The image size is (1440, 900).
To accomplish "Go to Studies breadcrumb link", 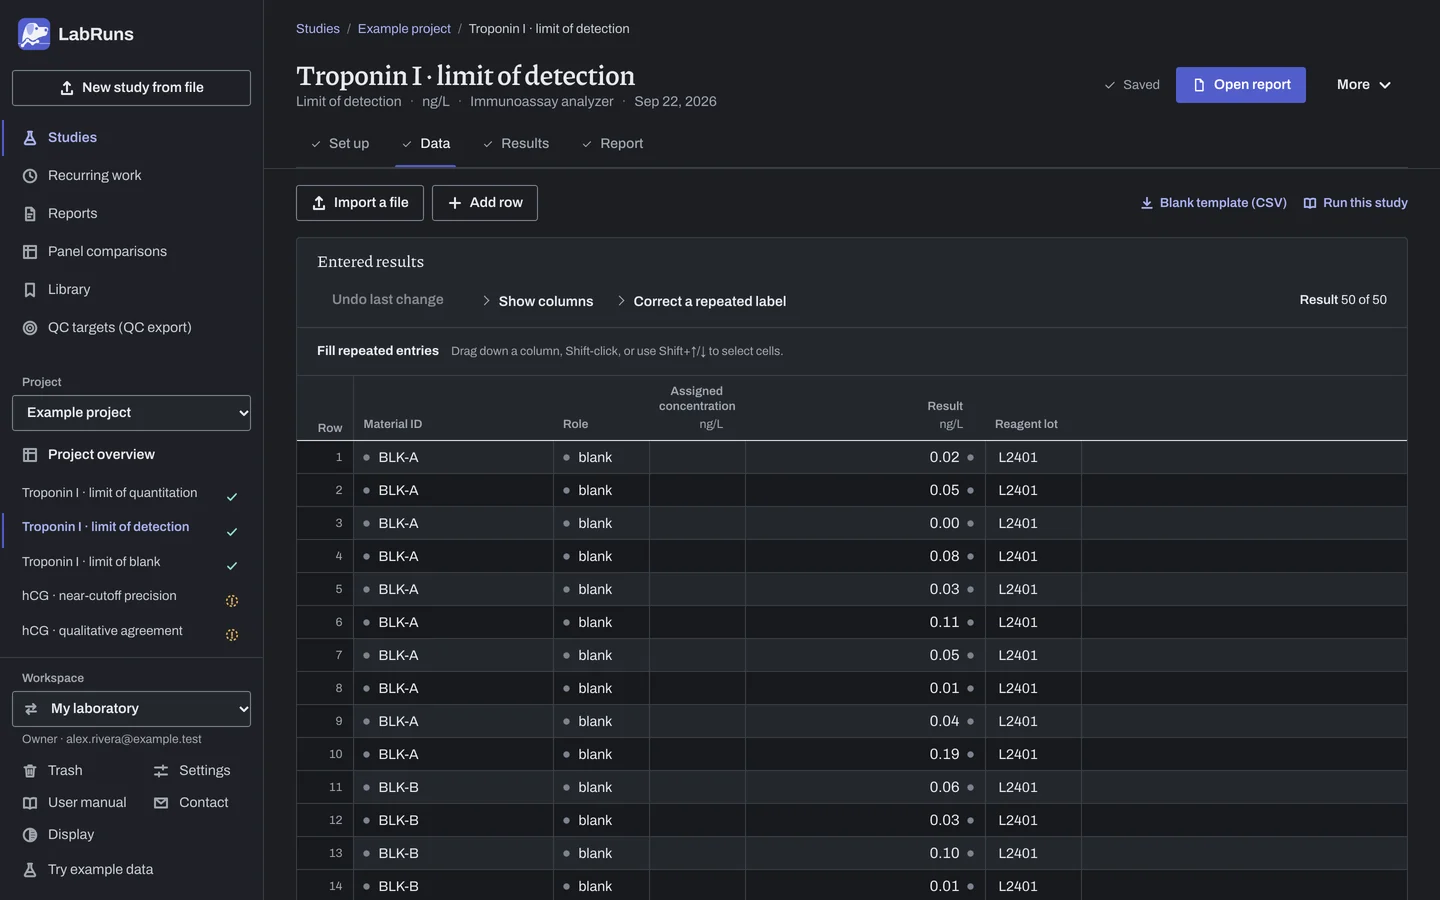I will [318, 29].
